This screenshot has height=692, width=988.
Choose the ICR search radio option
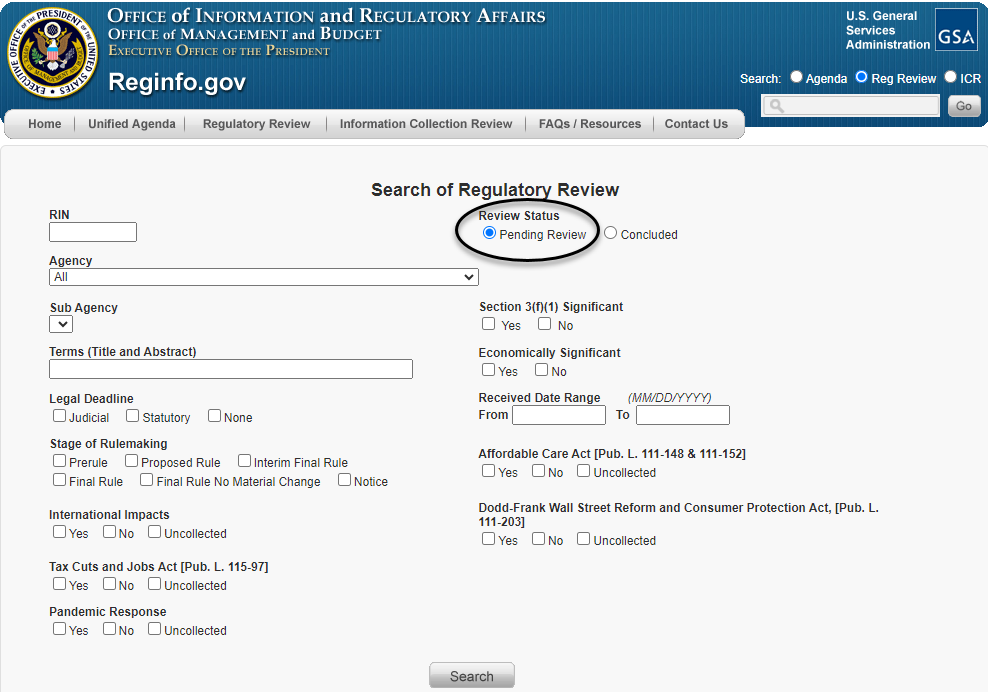(950, 77)
